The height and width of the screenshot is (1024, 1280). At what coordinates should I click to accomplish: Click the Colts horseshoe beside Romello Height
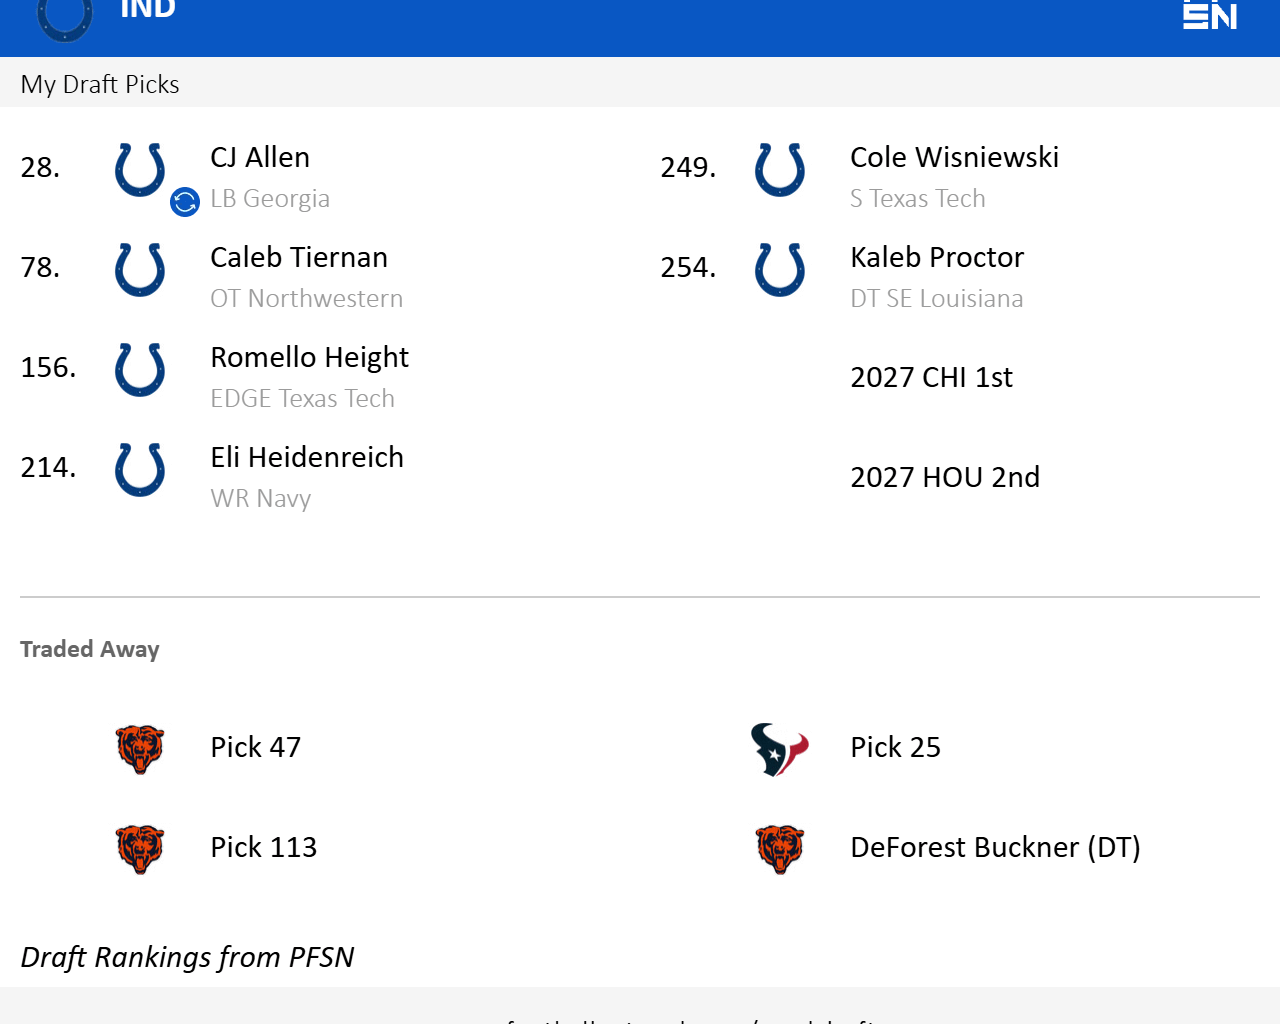tap(139, 370)
